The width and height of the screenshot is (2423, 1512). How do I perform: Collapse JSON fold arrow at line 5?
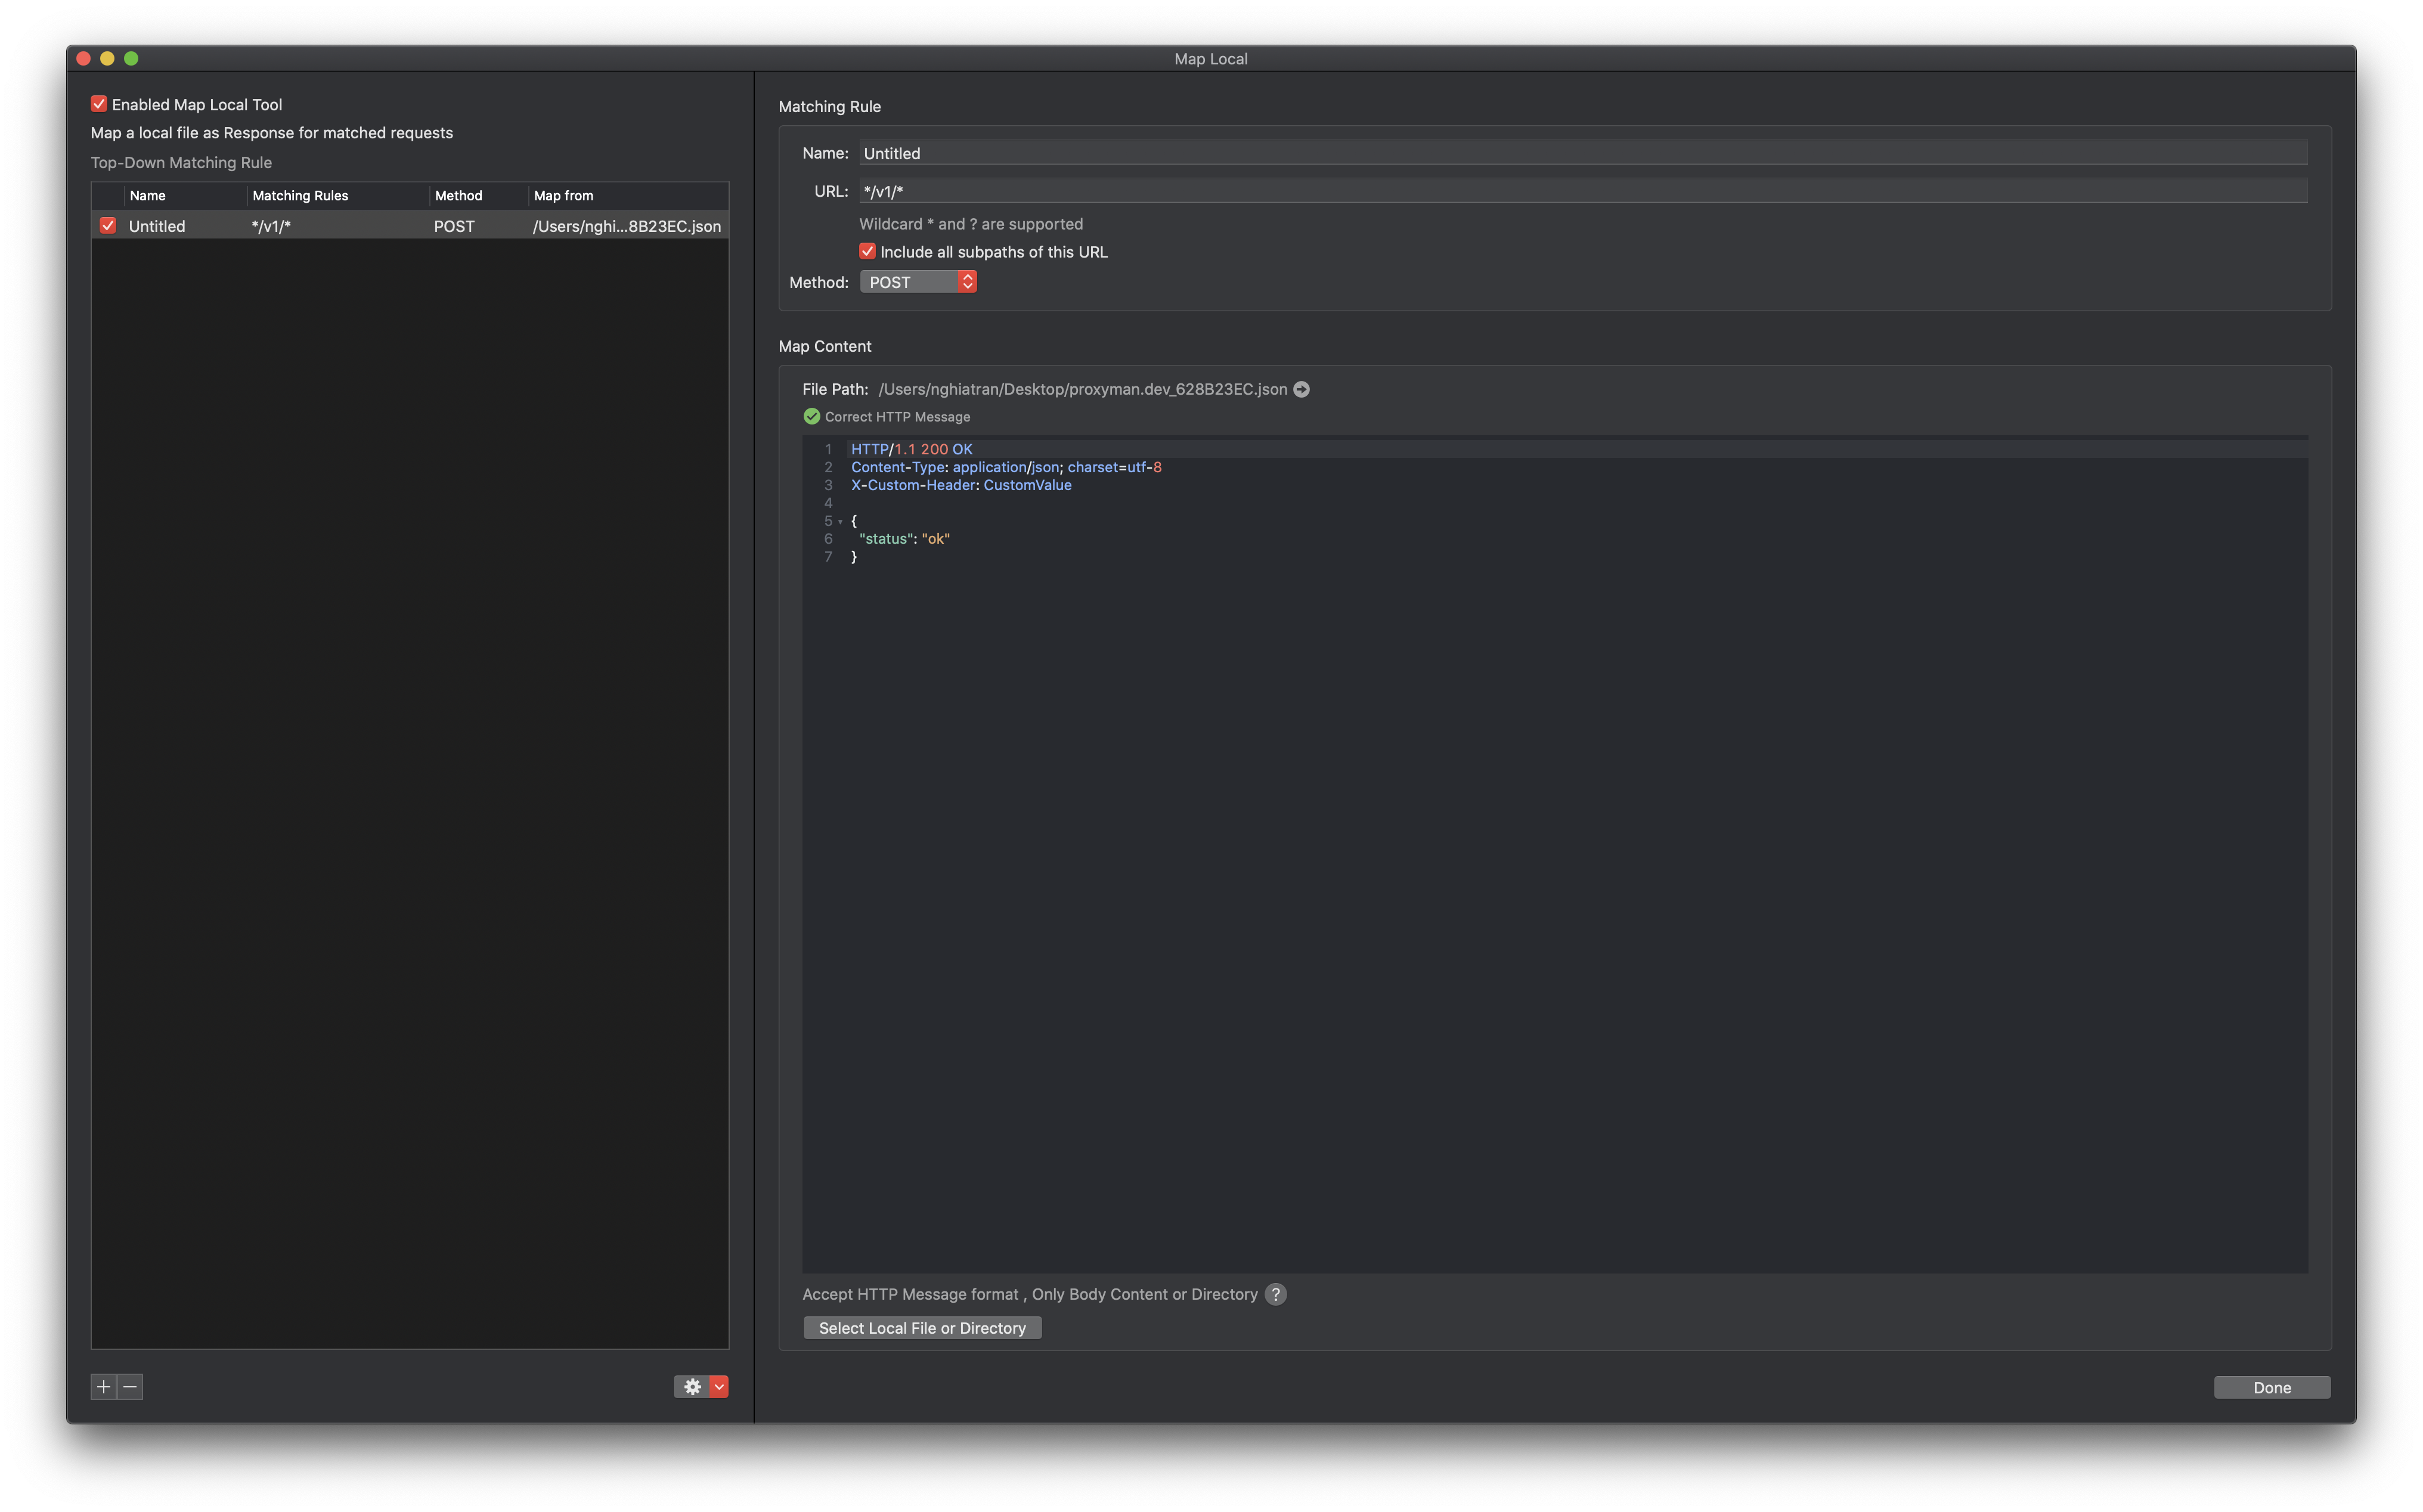[840, 522]
